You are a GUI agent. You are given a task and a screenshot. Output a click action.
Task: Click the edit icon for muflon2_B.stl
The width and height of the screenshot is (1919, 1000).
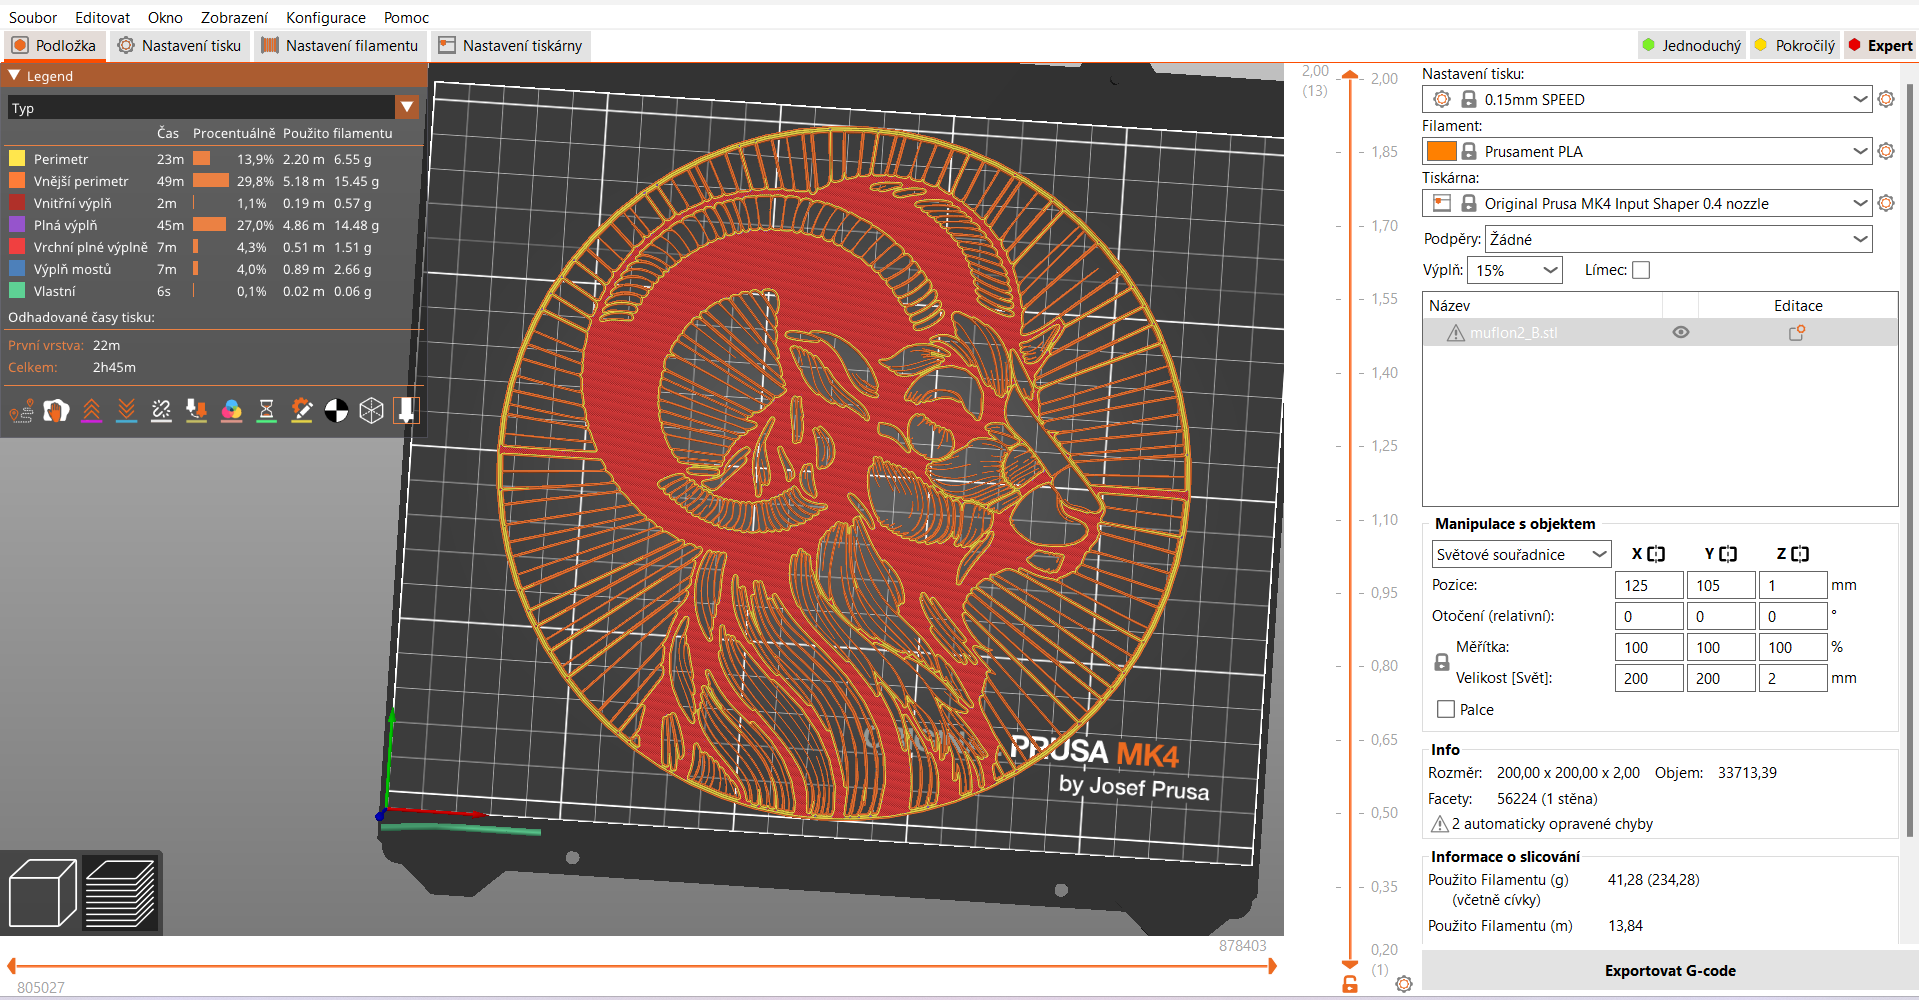point(1797,332)
